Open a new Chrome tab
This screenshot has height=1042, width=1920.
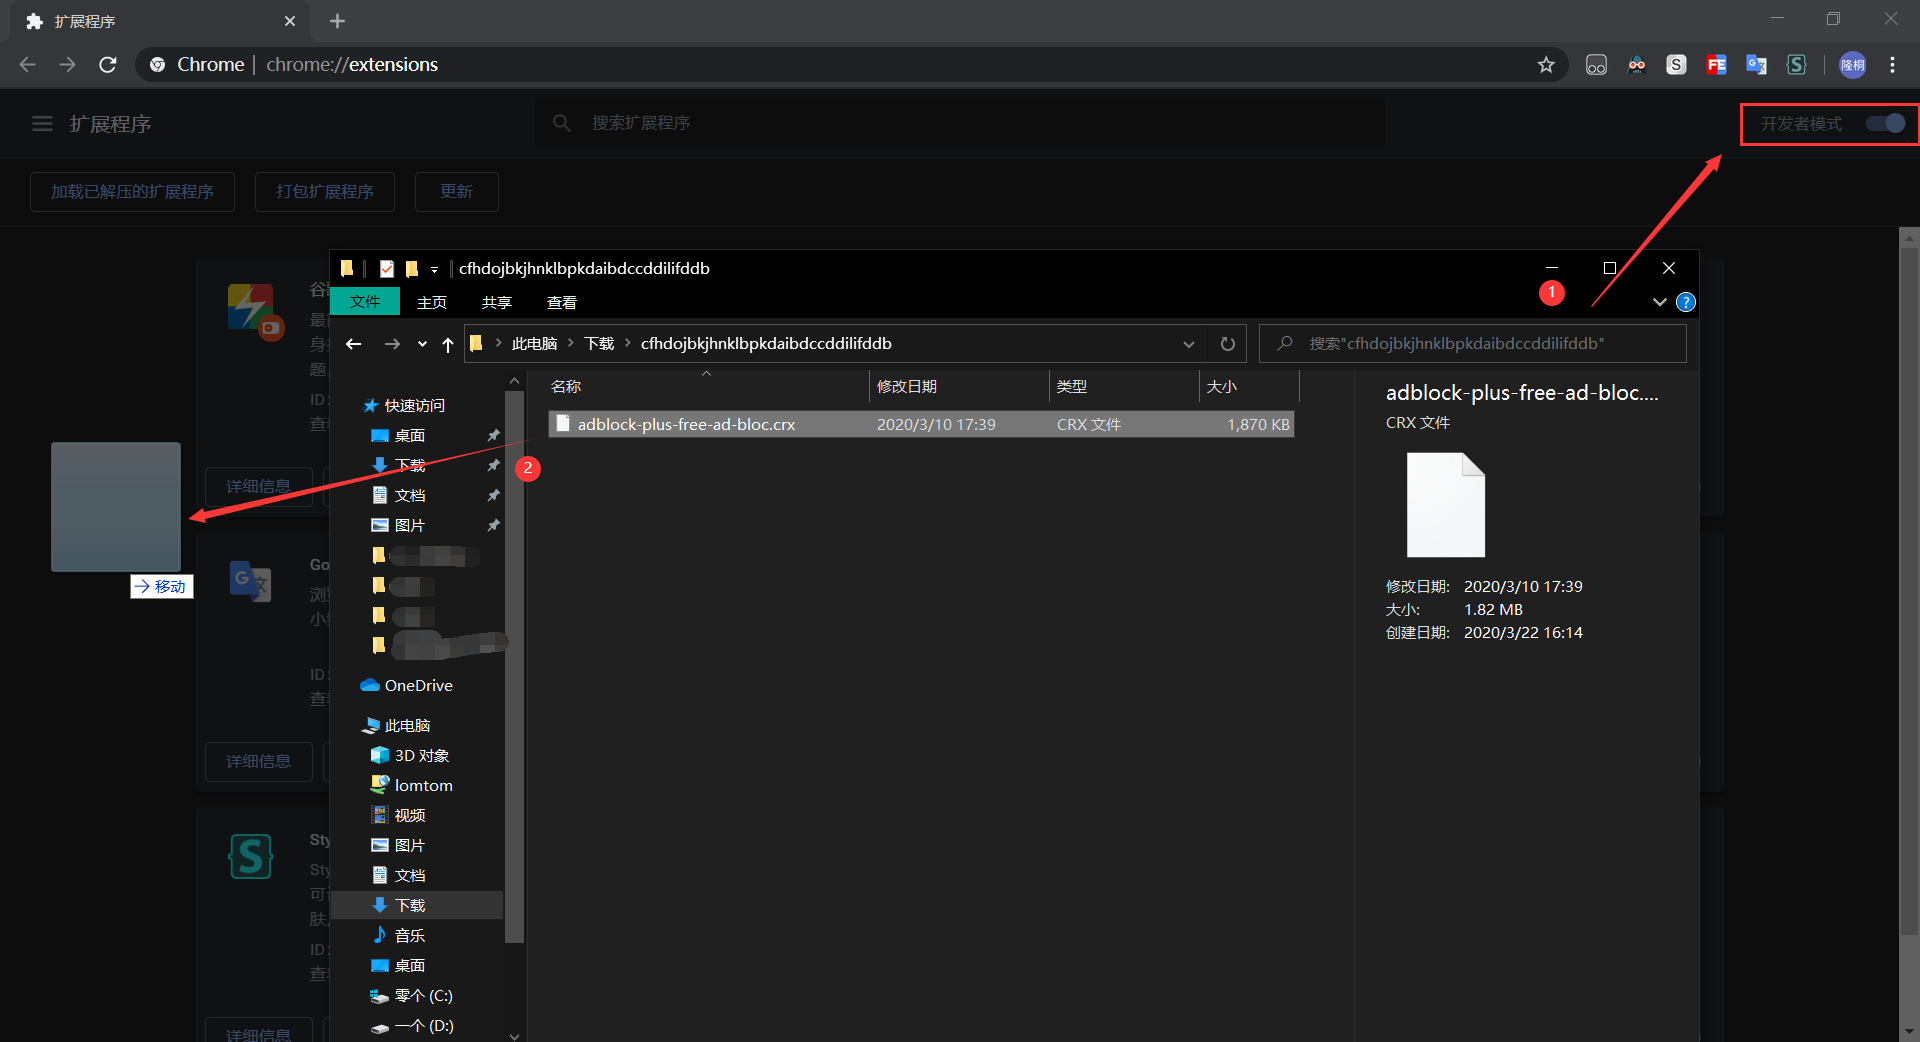(337, 21)
